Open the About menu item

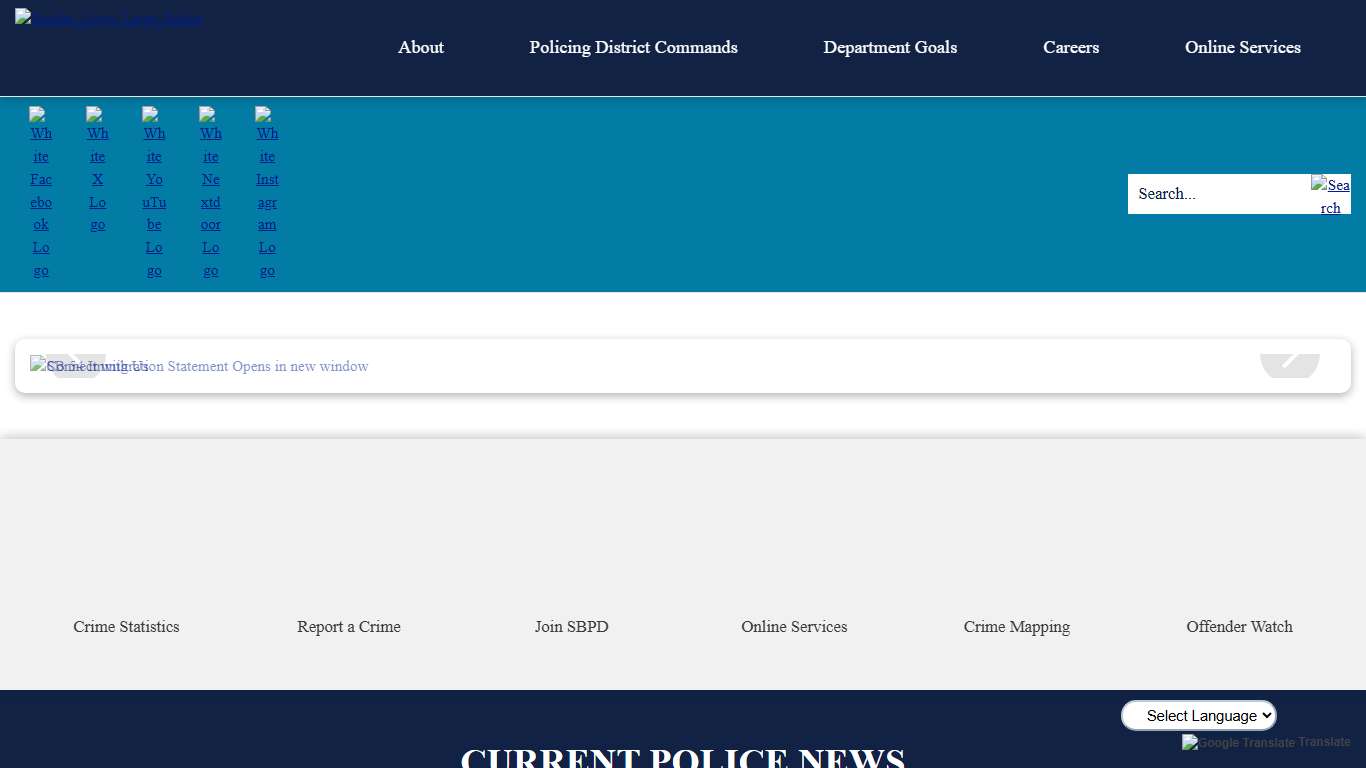point(420,47)
